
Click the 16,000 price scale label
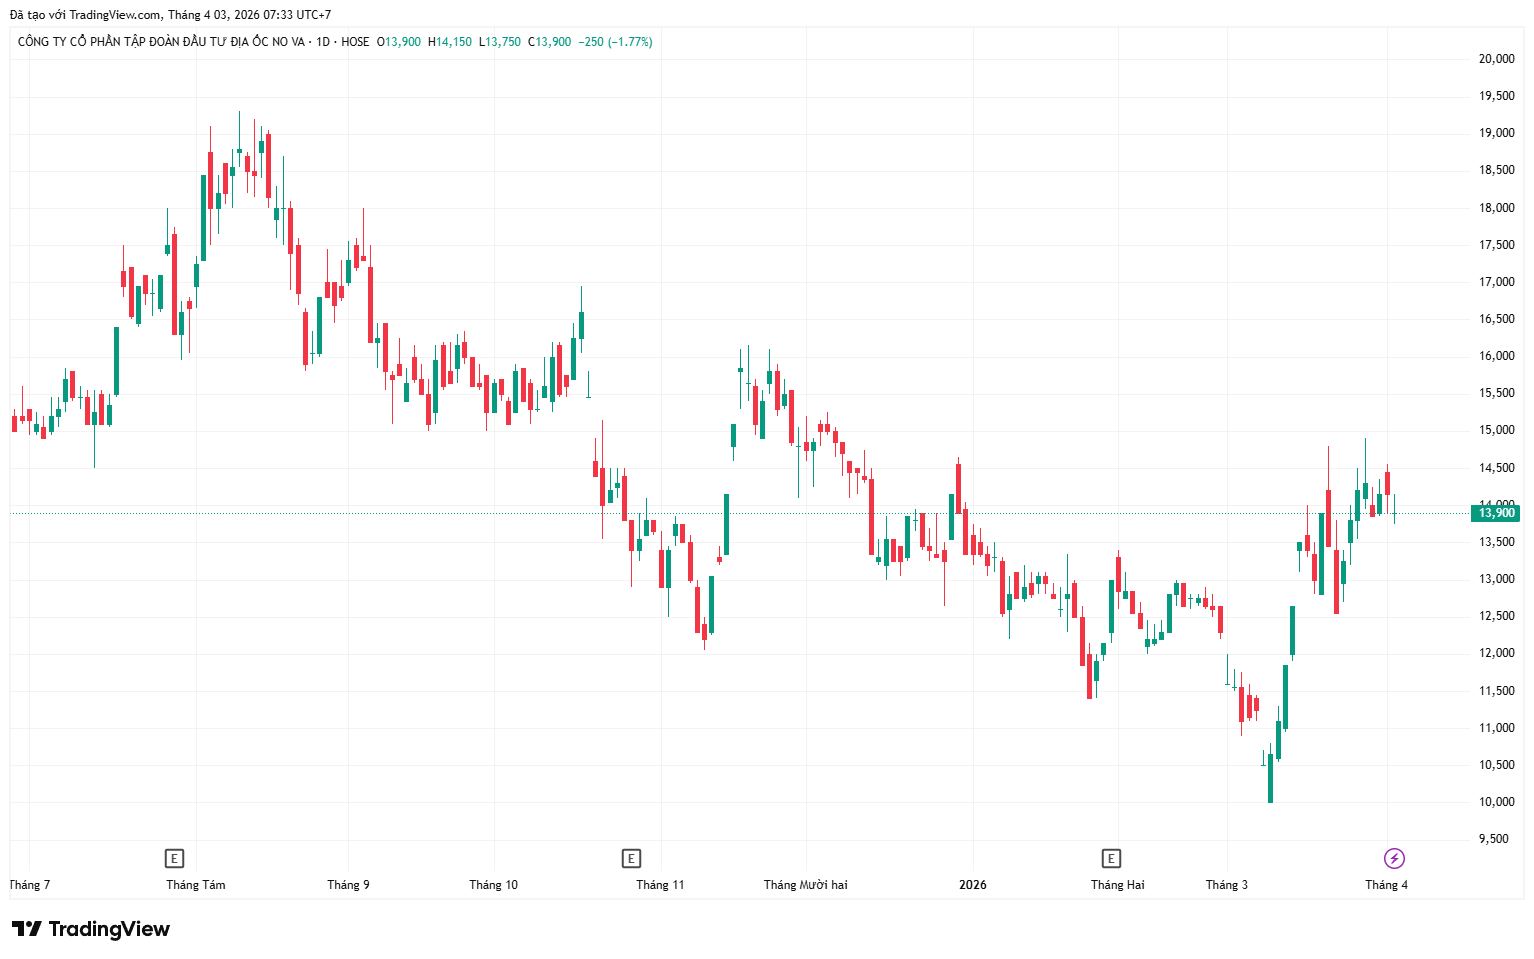[x=1496, y=356]
